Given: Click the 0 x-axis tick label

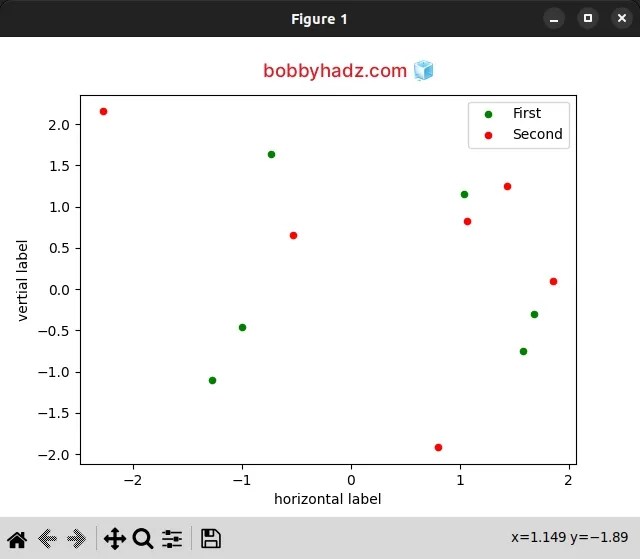Looking at the screenshot, I should pos(351,480).
